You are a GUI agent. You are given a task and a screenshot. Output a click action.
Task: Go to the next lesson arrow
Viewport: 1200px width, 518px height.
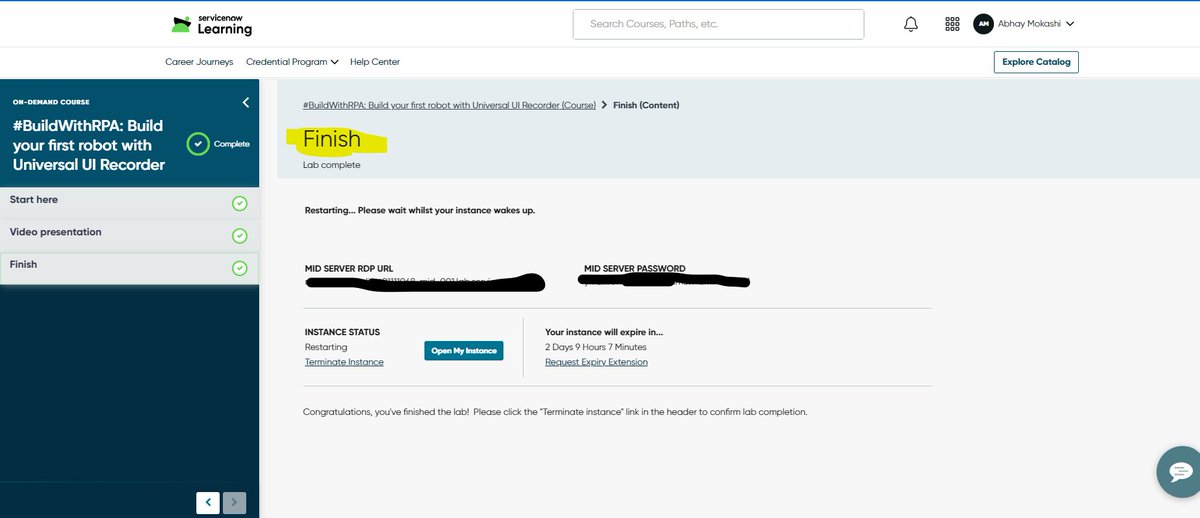pos(234,503)
